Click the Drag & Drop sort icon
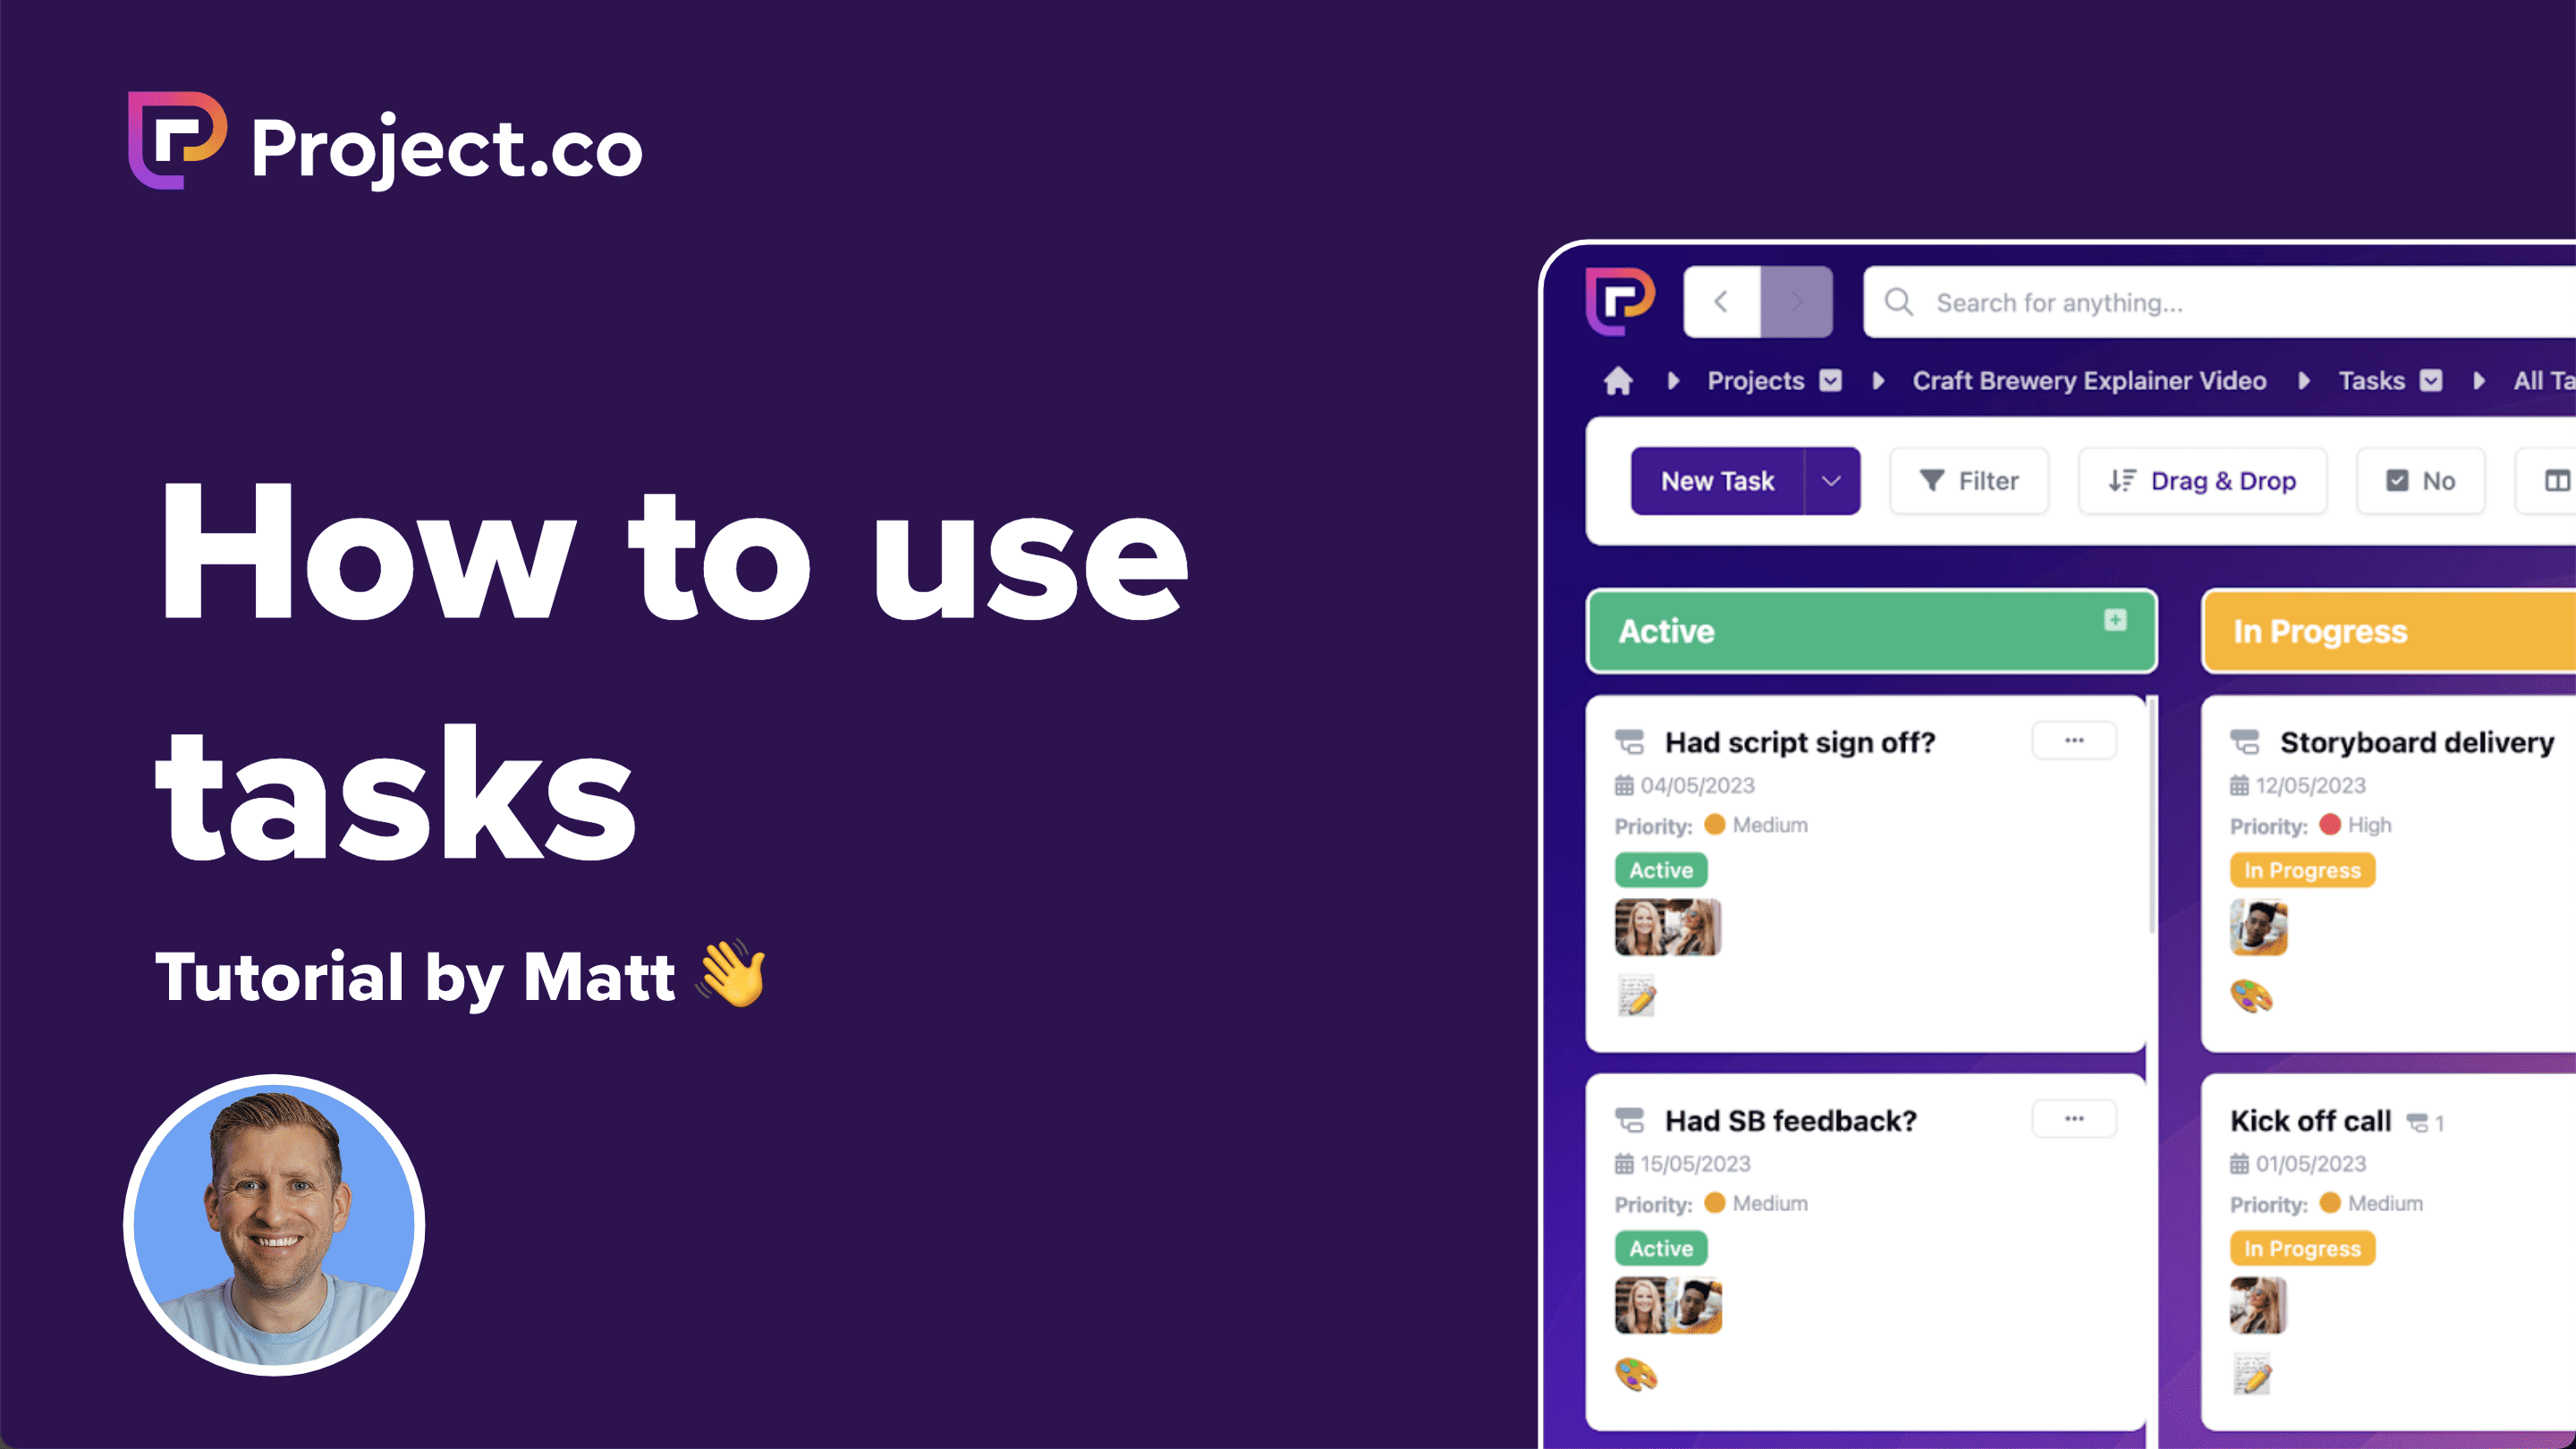 click(2120, 479)
